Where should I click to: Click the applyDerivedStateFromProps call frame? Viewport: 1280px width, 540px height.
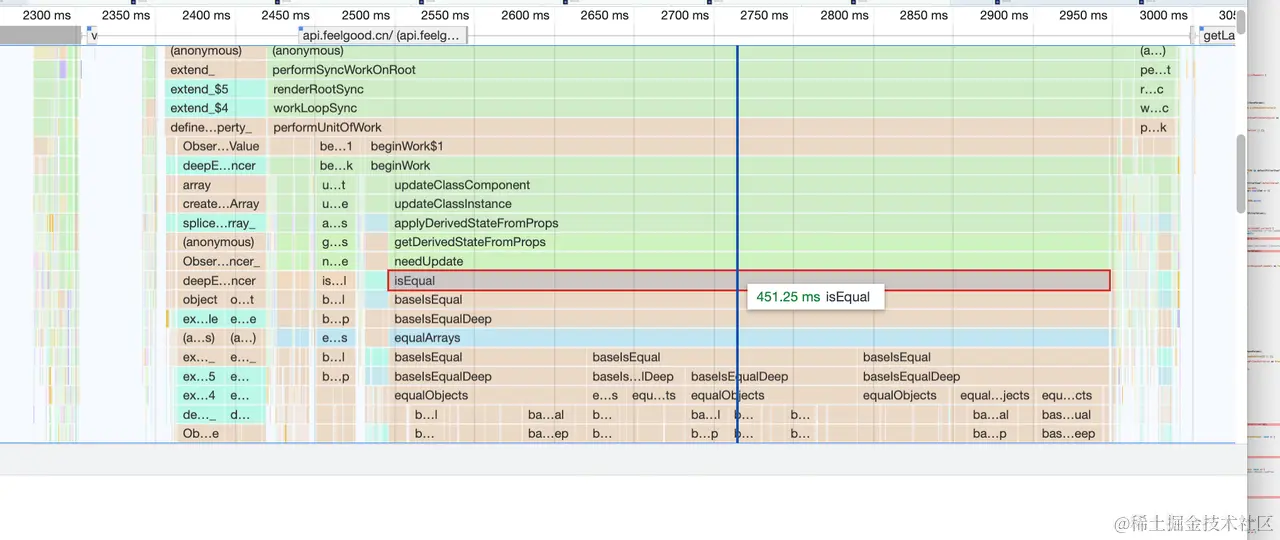point(751,223)
